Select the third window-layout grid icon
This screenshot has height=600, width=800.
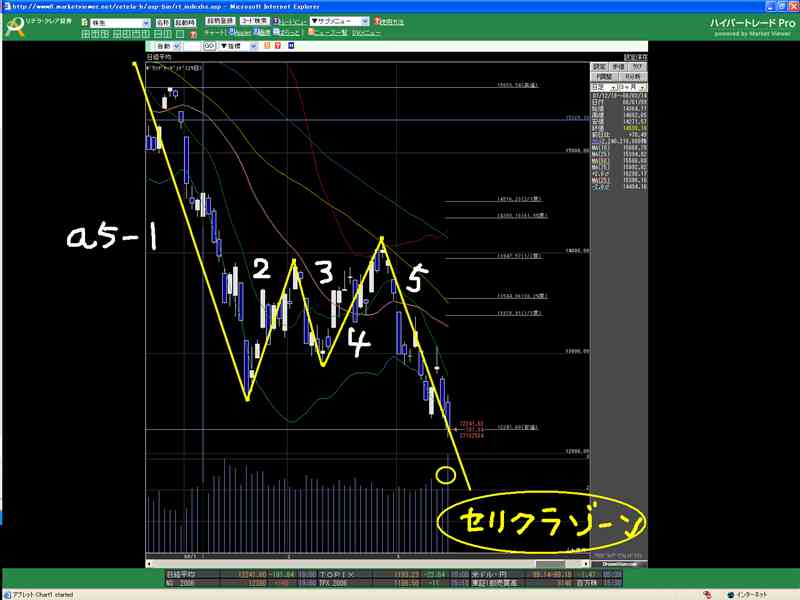(105, 34)
